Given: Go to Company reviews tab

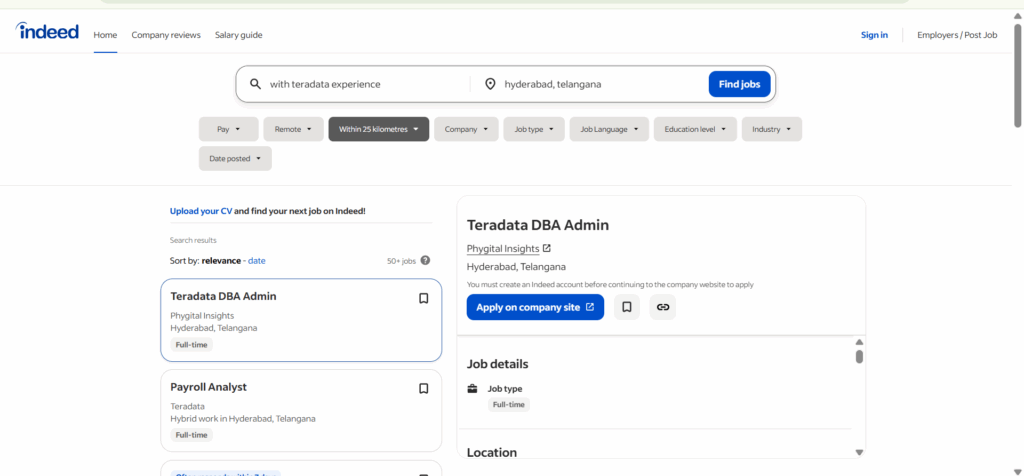Looking at the screenshot, I should (x=166, y=35).
